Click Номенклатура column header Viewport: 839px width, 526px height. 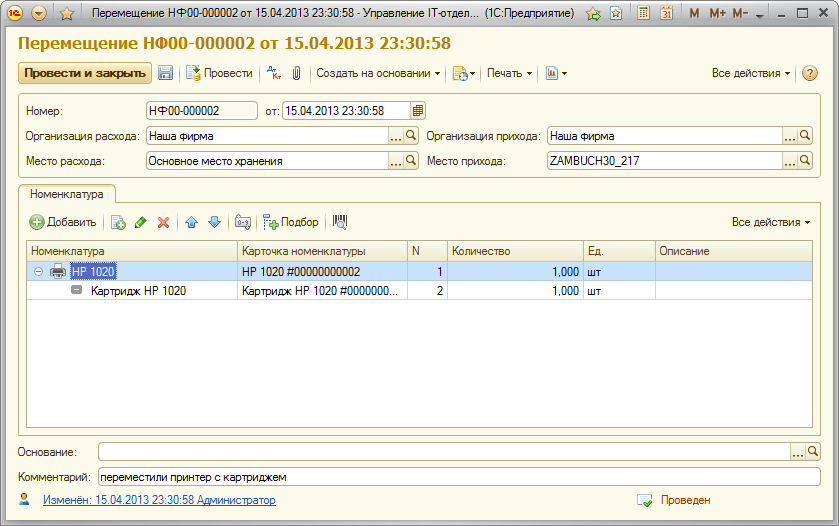pyautogui.click(x=132, y=251)
